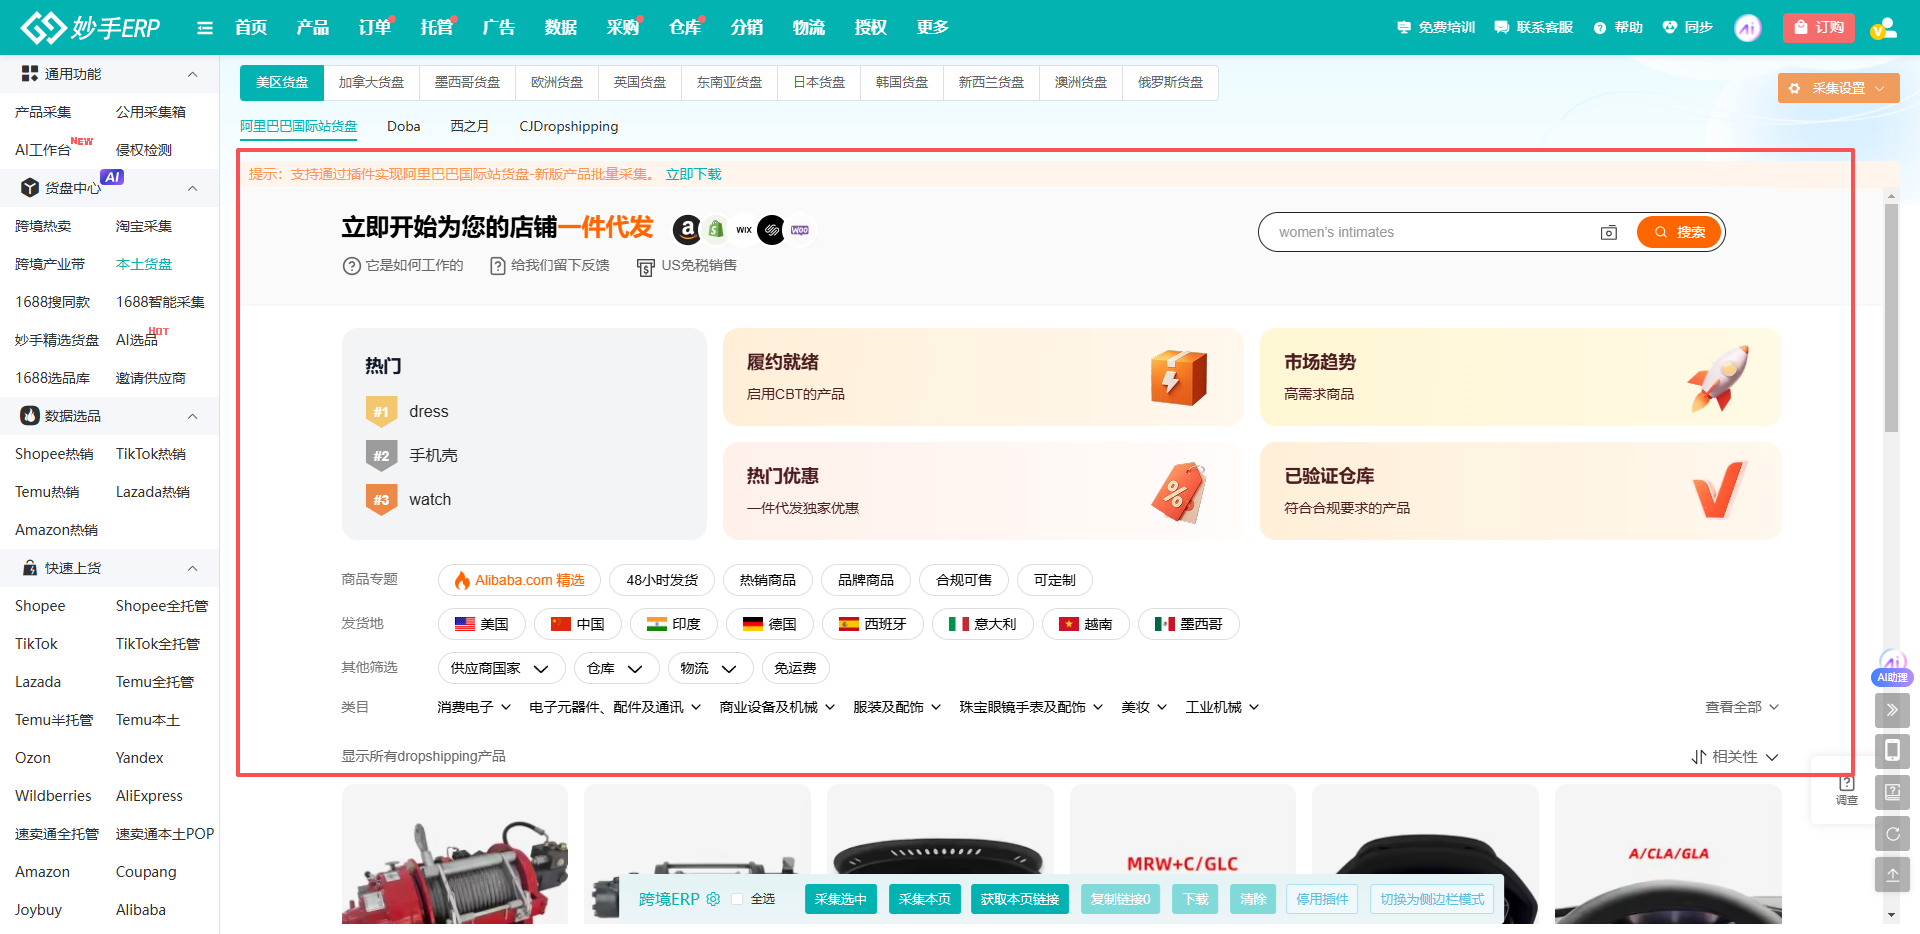Click the AI助理 floating assistant icon
This screenshot has width=1920, height=934.
1892,668
